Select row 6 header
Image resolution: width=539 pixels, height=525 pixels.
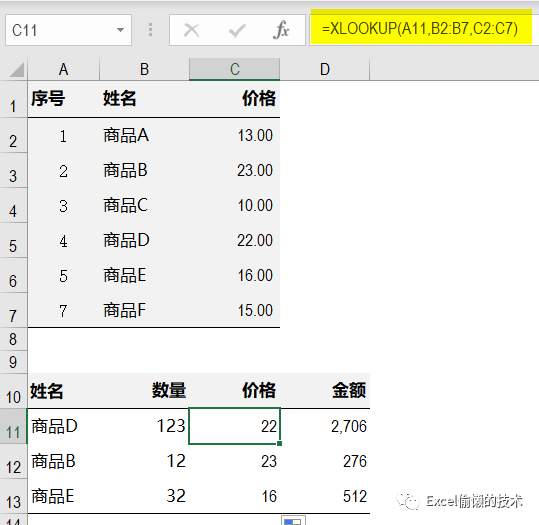pyautogui.click(x=13, y=275)
